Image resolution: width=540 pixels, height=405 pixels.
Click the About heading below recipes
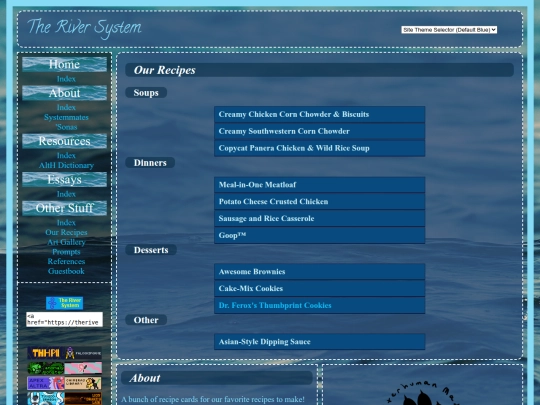pos(145,378)
